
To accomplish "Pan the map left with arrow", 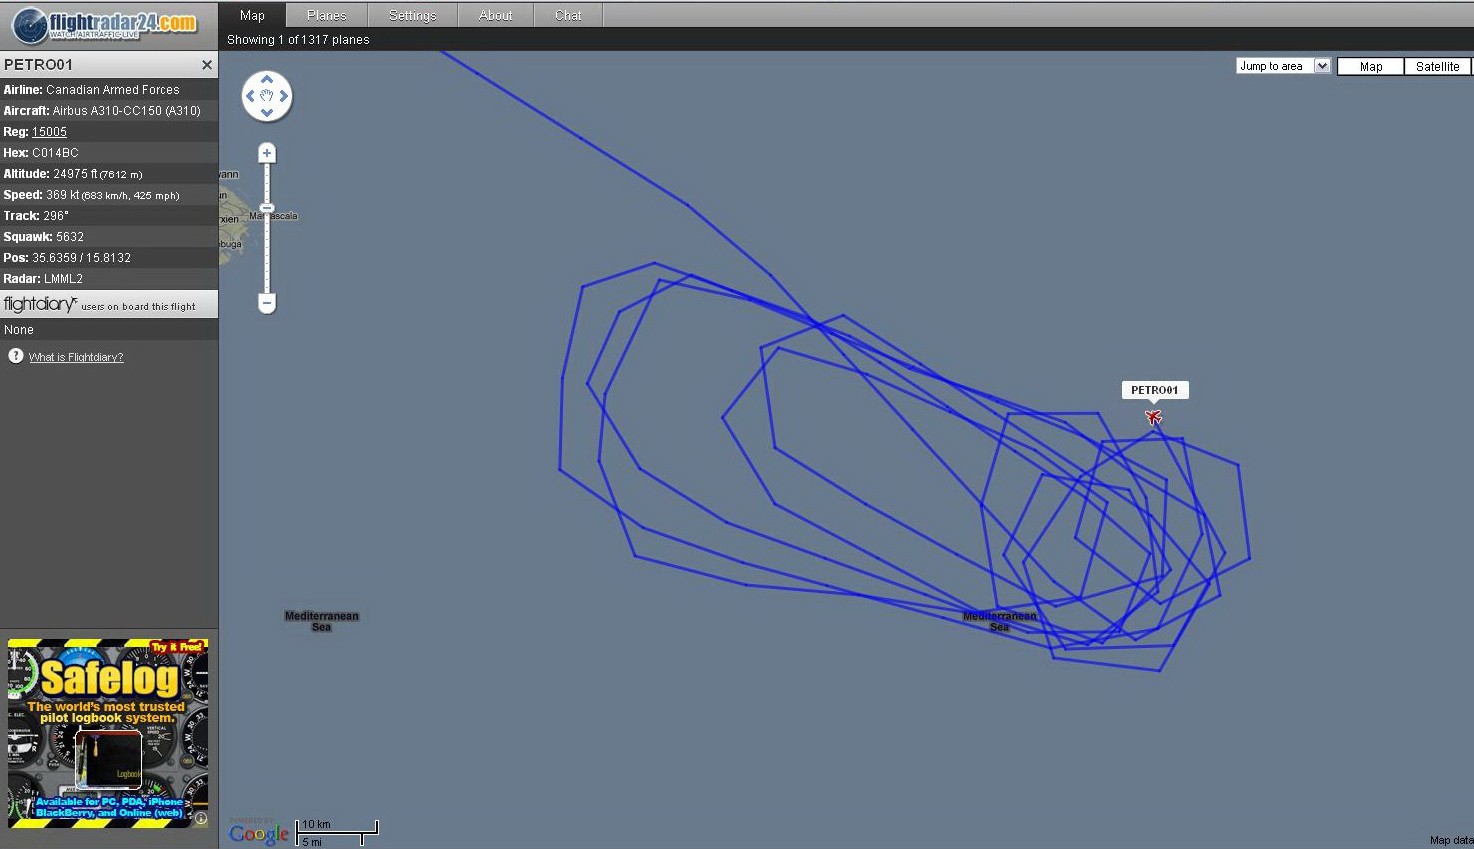I will [x=250, y=96].
